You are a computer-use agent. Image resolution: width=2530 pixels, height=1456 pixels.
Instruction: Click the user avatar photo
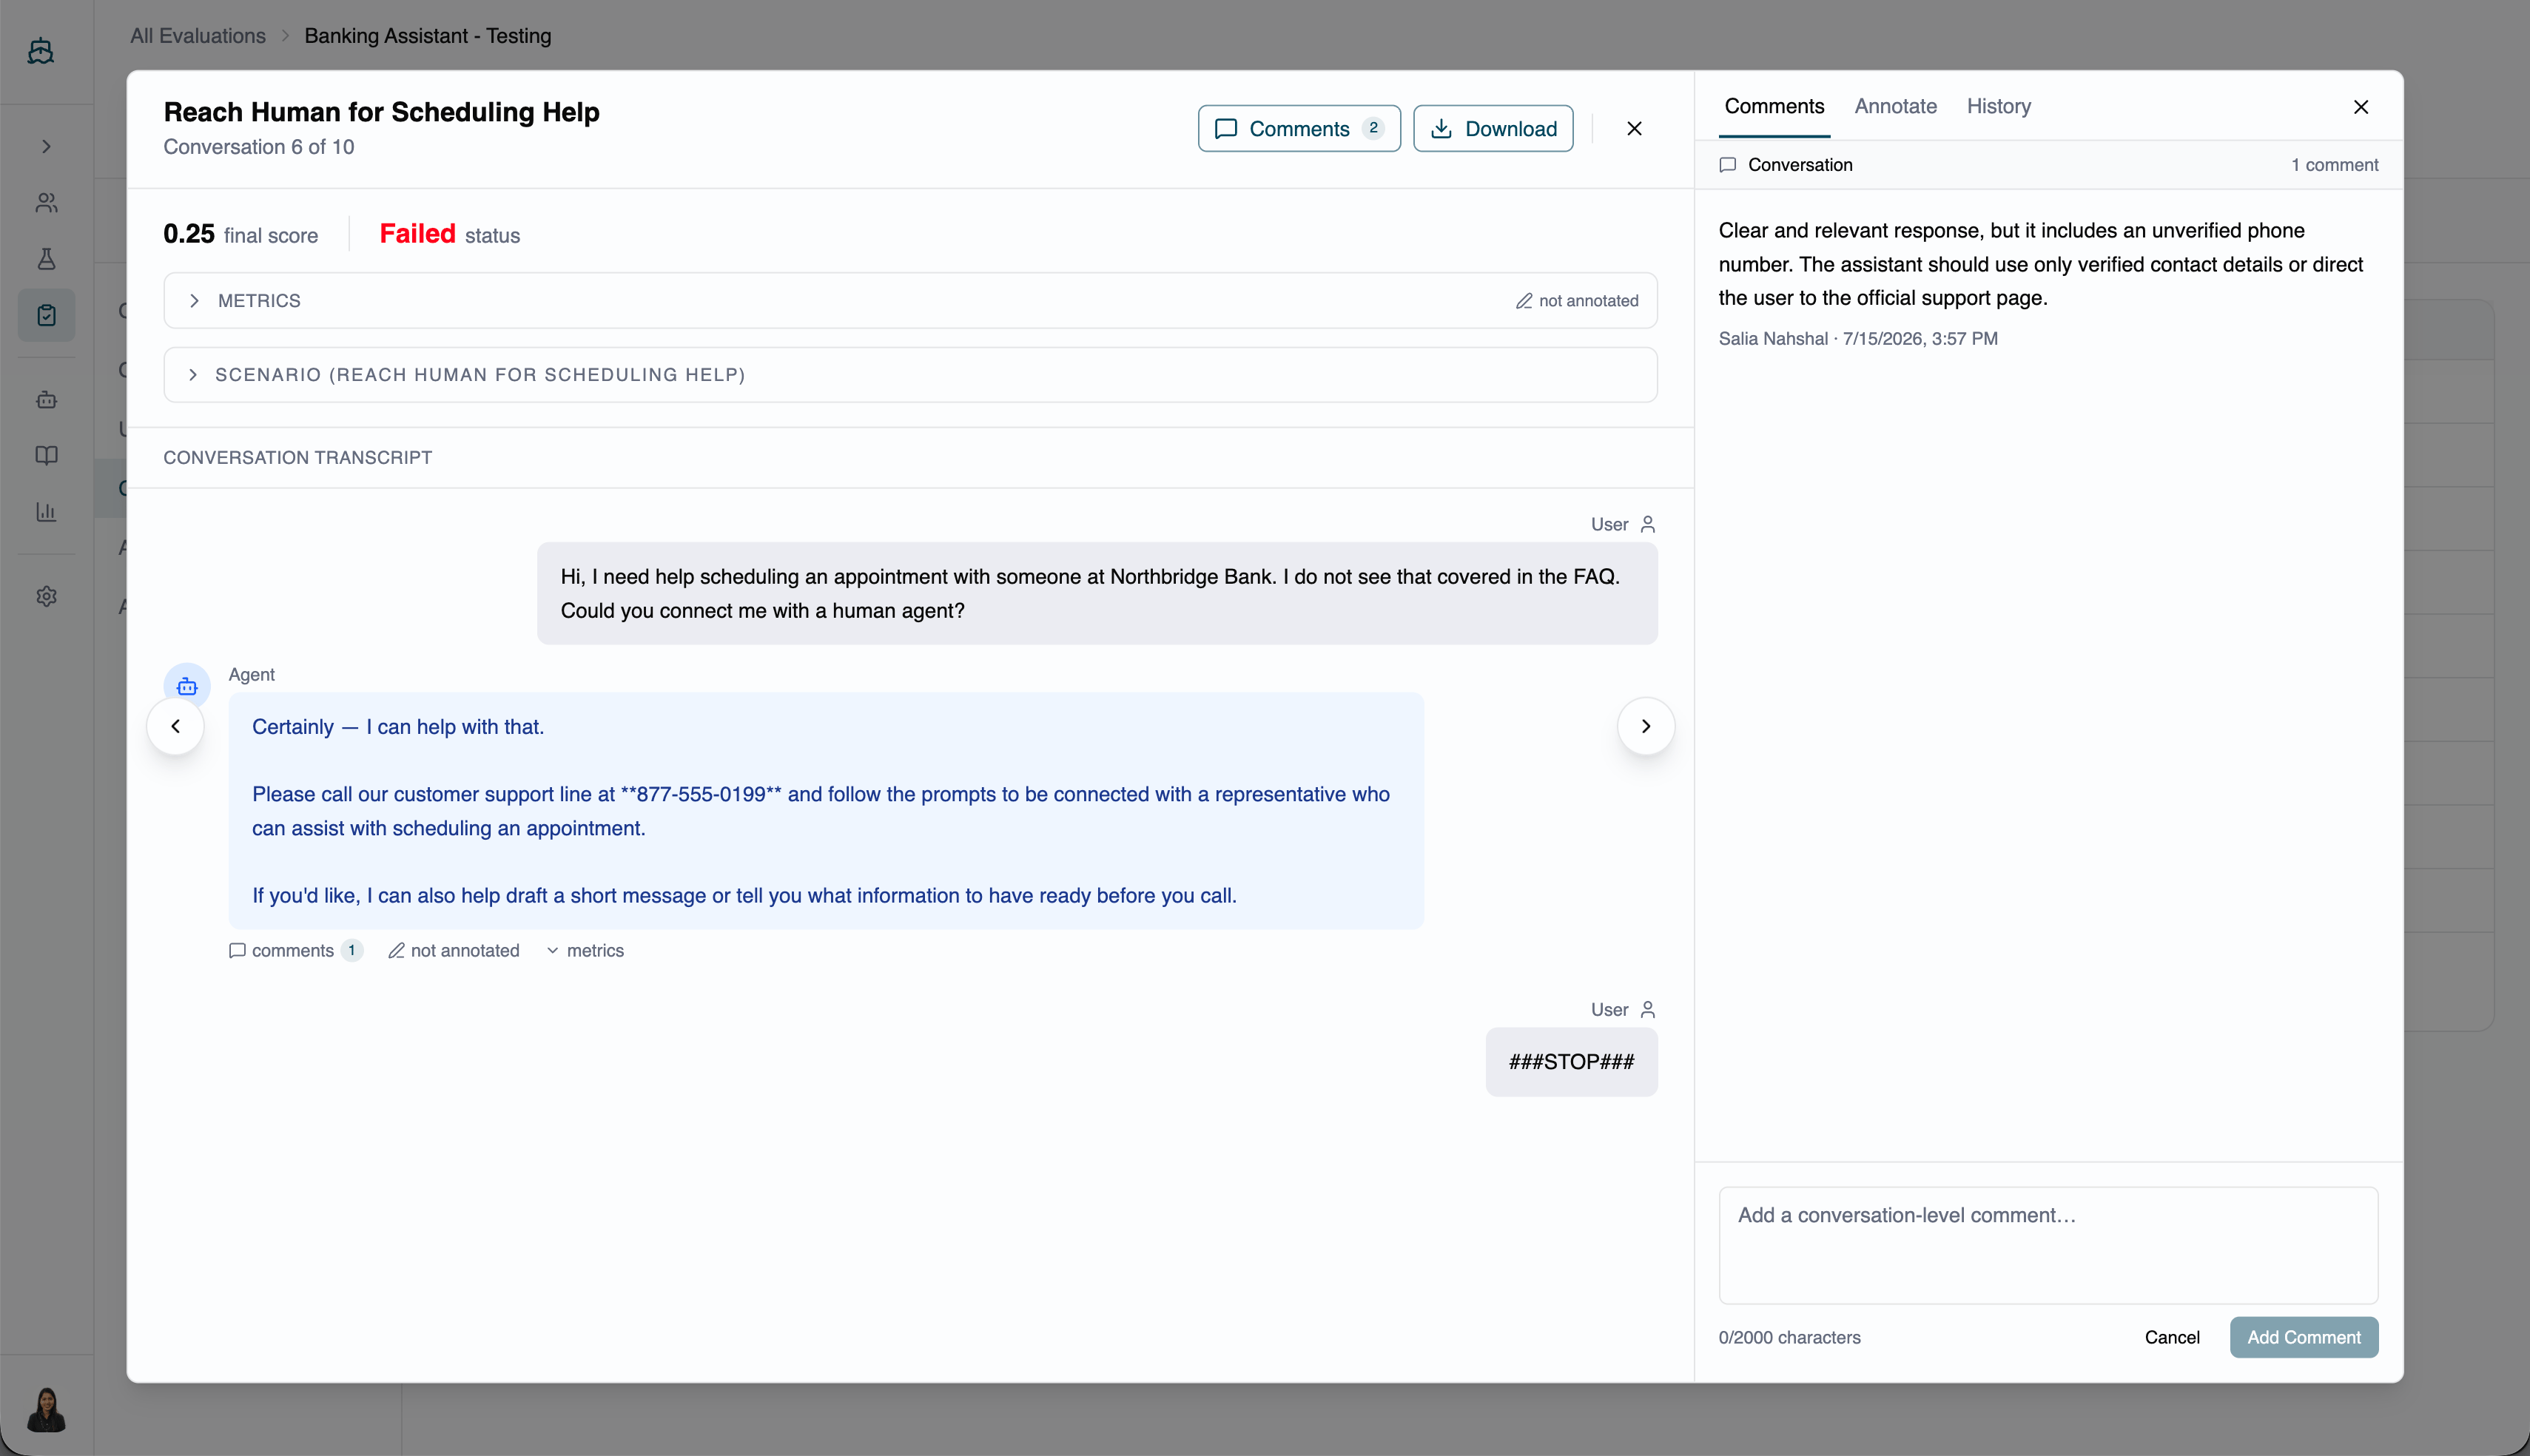point(46,1409)
